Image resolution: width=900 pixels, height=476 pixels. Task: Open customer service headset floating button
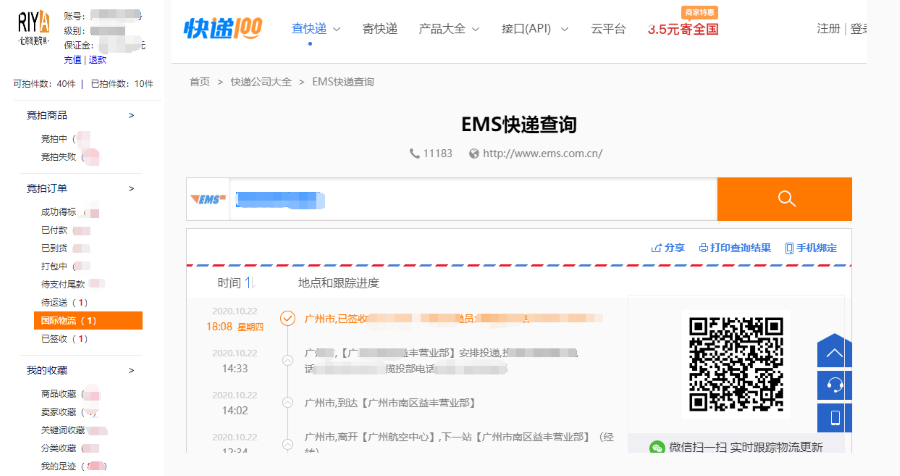[x=833, y=384]
